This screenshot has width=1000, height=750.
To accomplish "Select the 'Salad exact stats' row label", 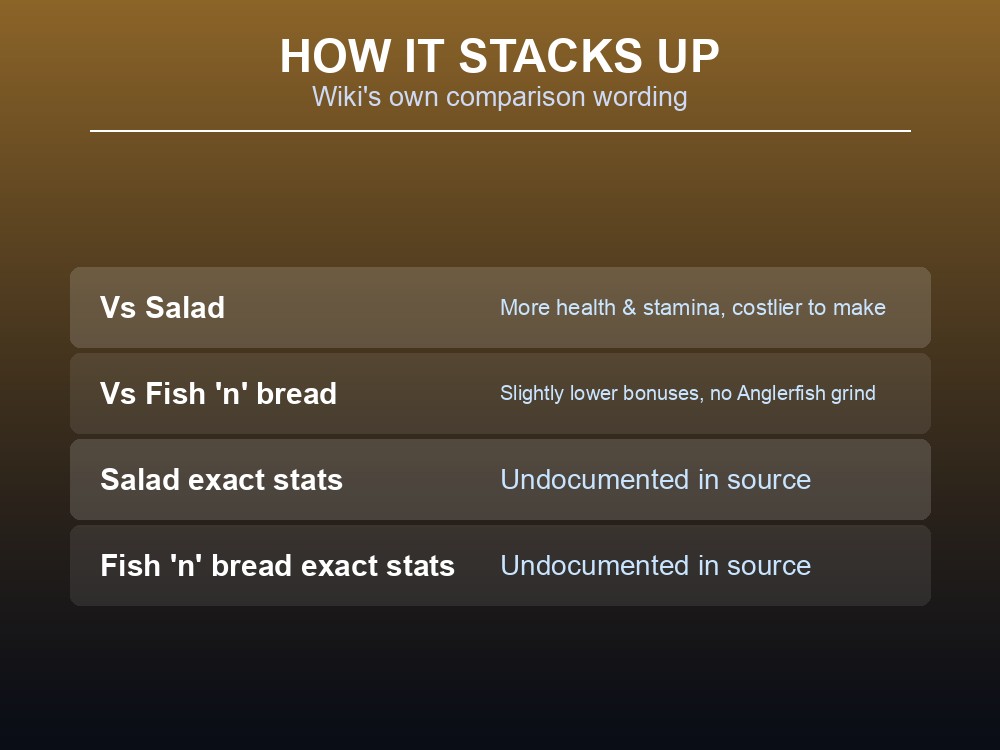I will click(221, 480).
